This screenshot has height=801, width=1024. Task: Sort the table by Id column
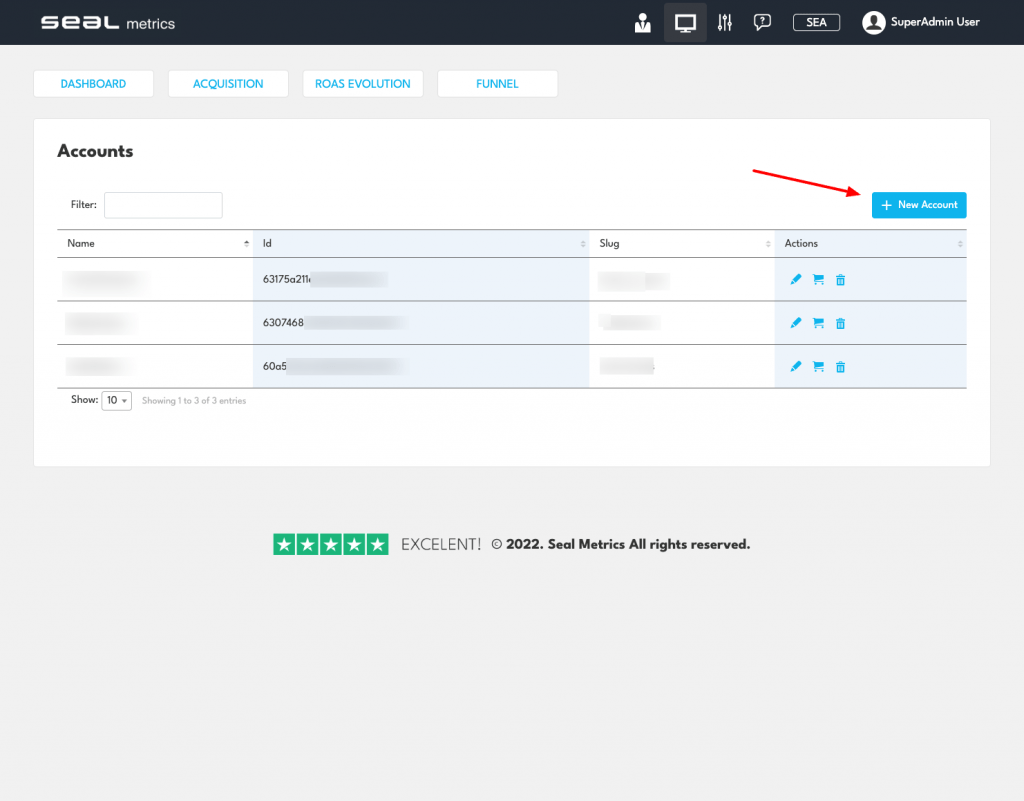(420, 243)
